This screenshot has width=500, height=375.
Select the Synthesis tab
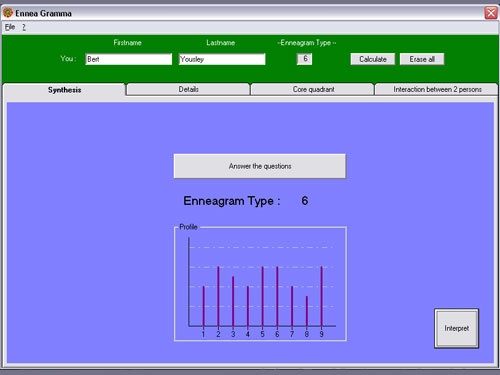[x=64, y=90]
